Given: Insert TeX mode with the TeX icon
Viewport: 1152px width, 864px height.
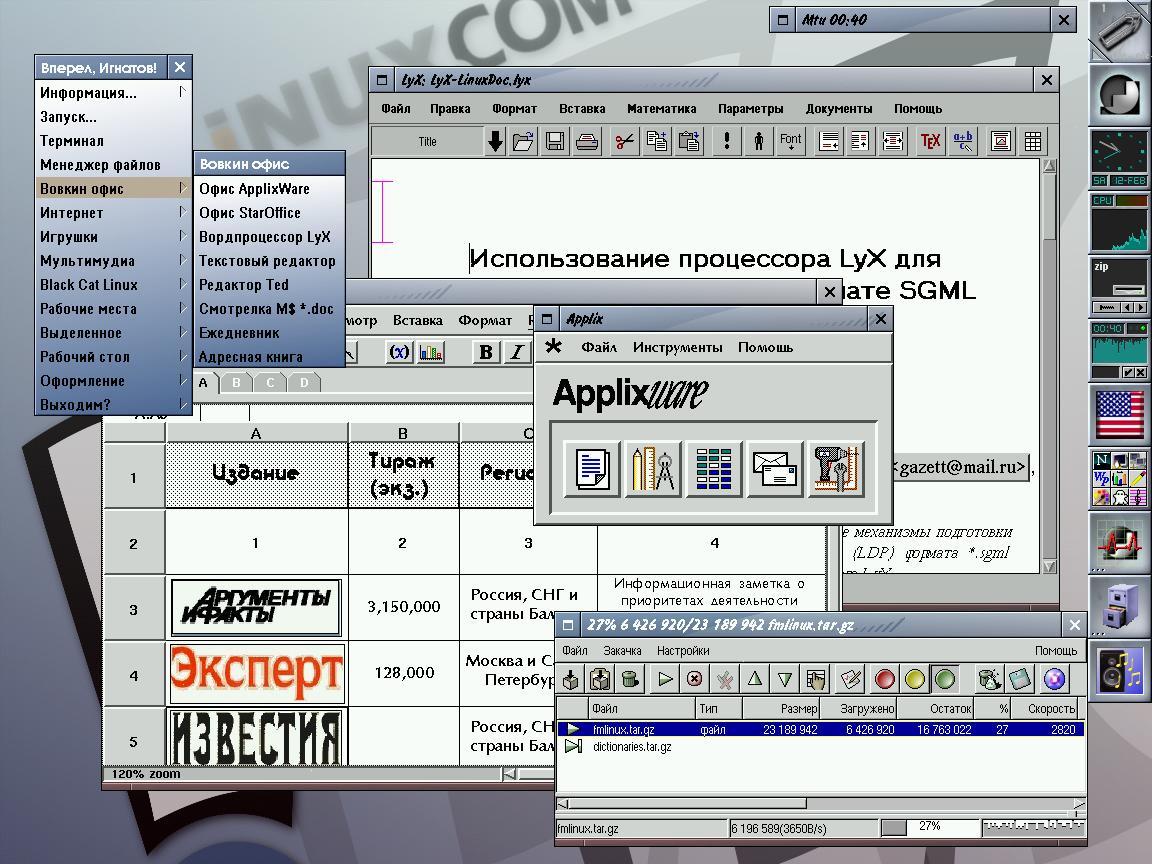Looking at the screenshot, I should [x=930, y=140].
